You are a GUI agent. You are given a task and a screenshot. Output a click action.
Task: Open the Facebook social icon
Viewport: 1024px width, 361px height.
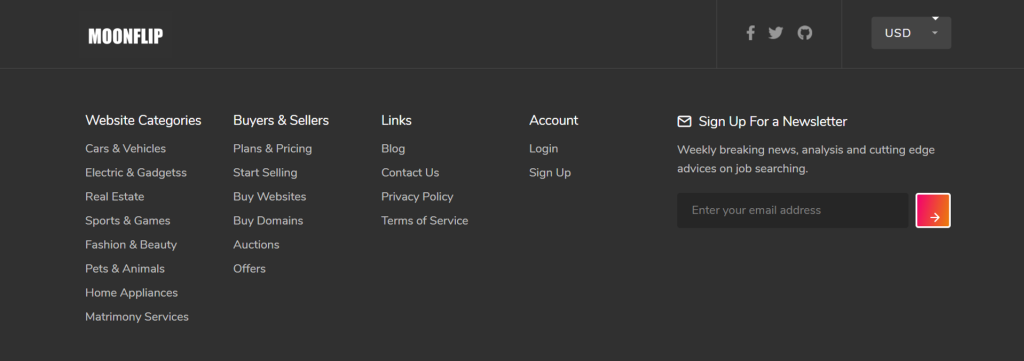click(x=750, y=33)
